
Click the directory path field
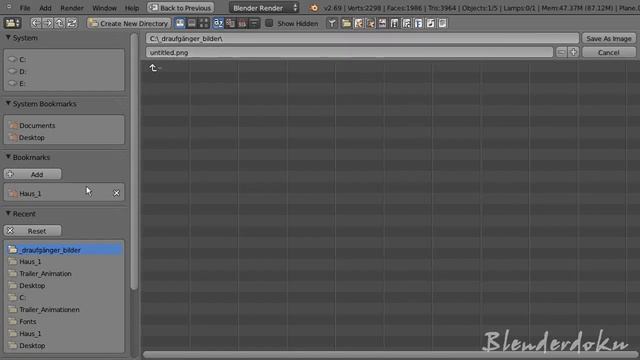coord(362,38)
